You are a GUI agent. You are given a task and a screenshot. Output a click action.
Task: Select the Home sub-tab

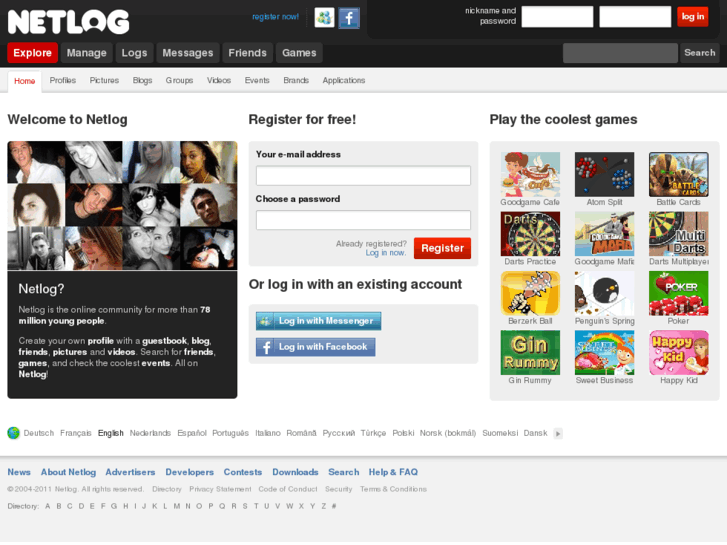(x=25, y=81)
